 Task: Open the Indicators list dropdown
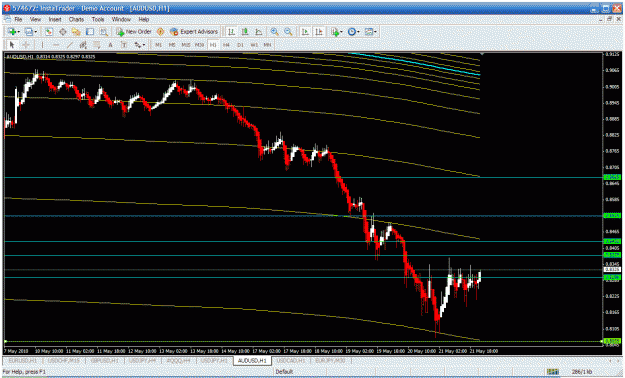point(337,32)
